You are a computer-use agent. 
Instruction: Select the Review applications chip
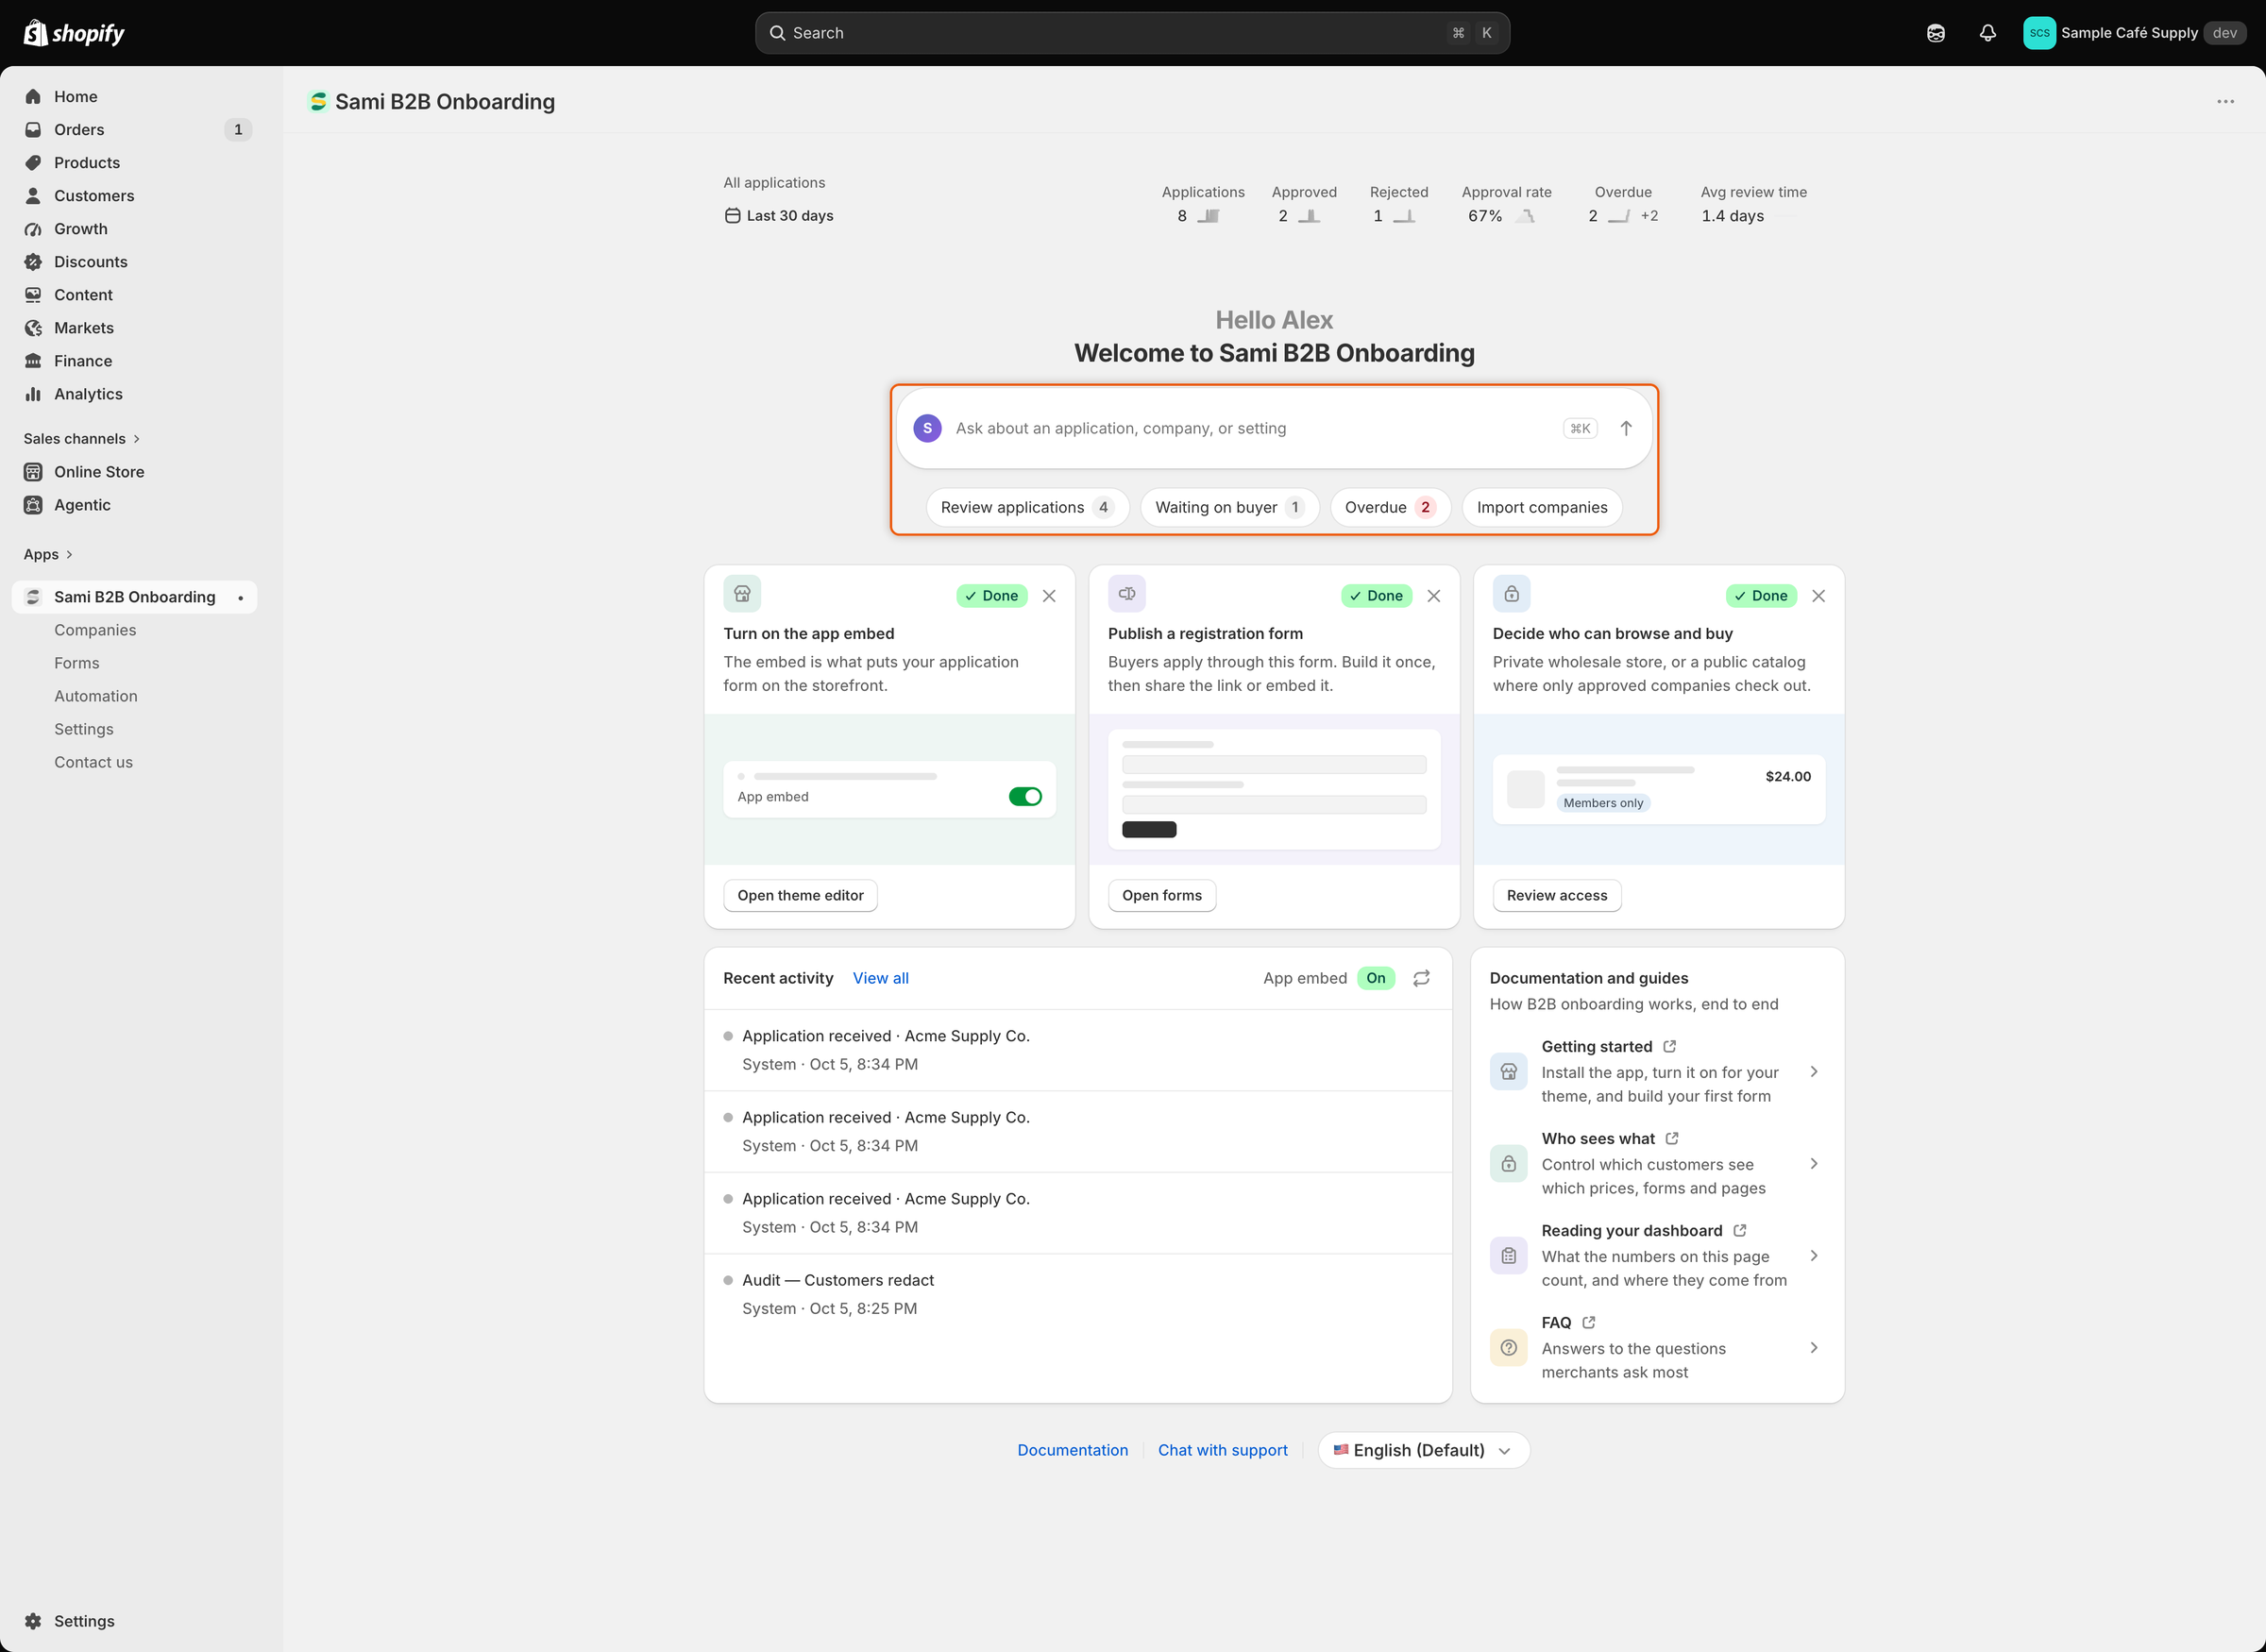[1027, 507]
